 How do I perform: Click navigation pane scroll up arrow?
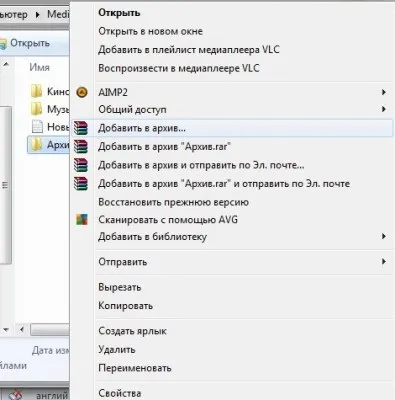[6, 64]
